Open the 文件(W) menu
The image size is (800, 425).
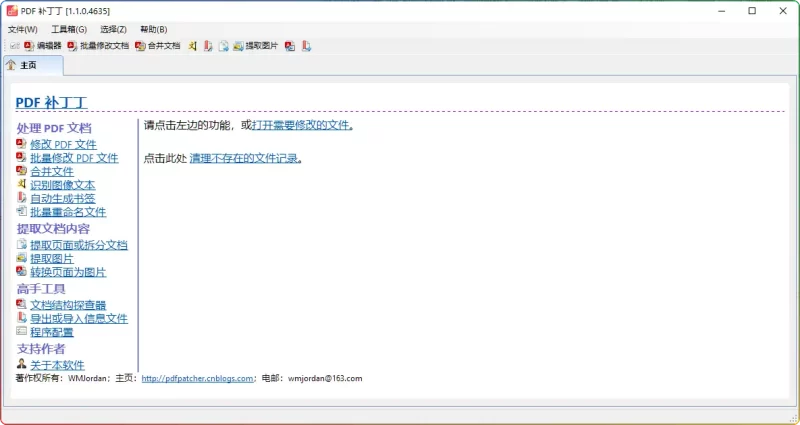click(23, 29)
